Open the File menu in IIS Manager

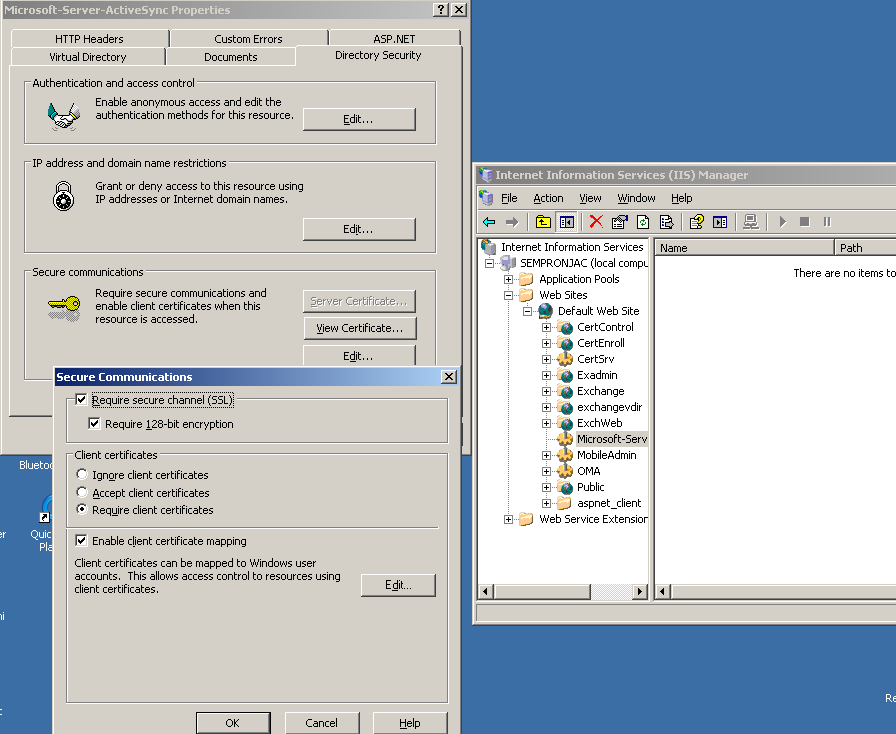pyautogui.click(x=509, y=198)
